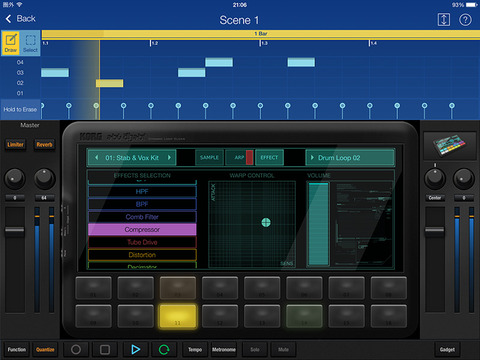This screenshot has width=480, height=360.
Task: Switch to the SAMPLE tab
Action: [209, 158]
